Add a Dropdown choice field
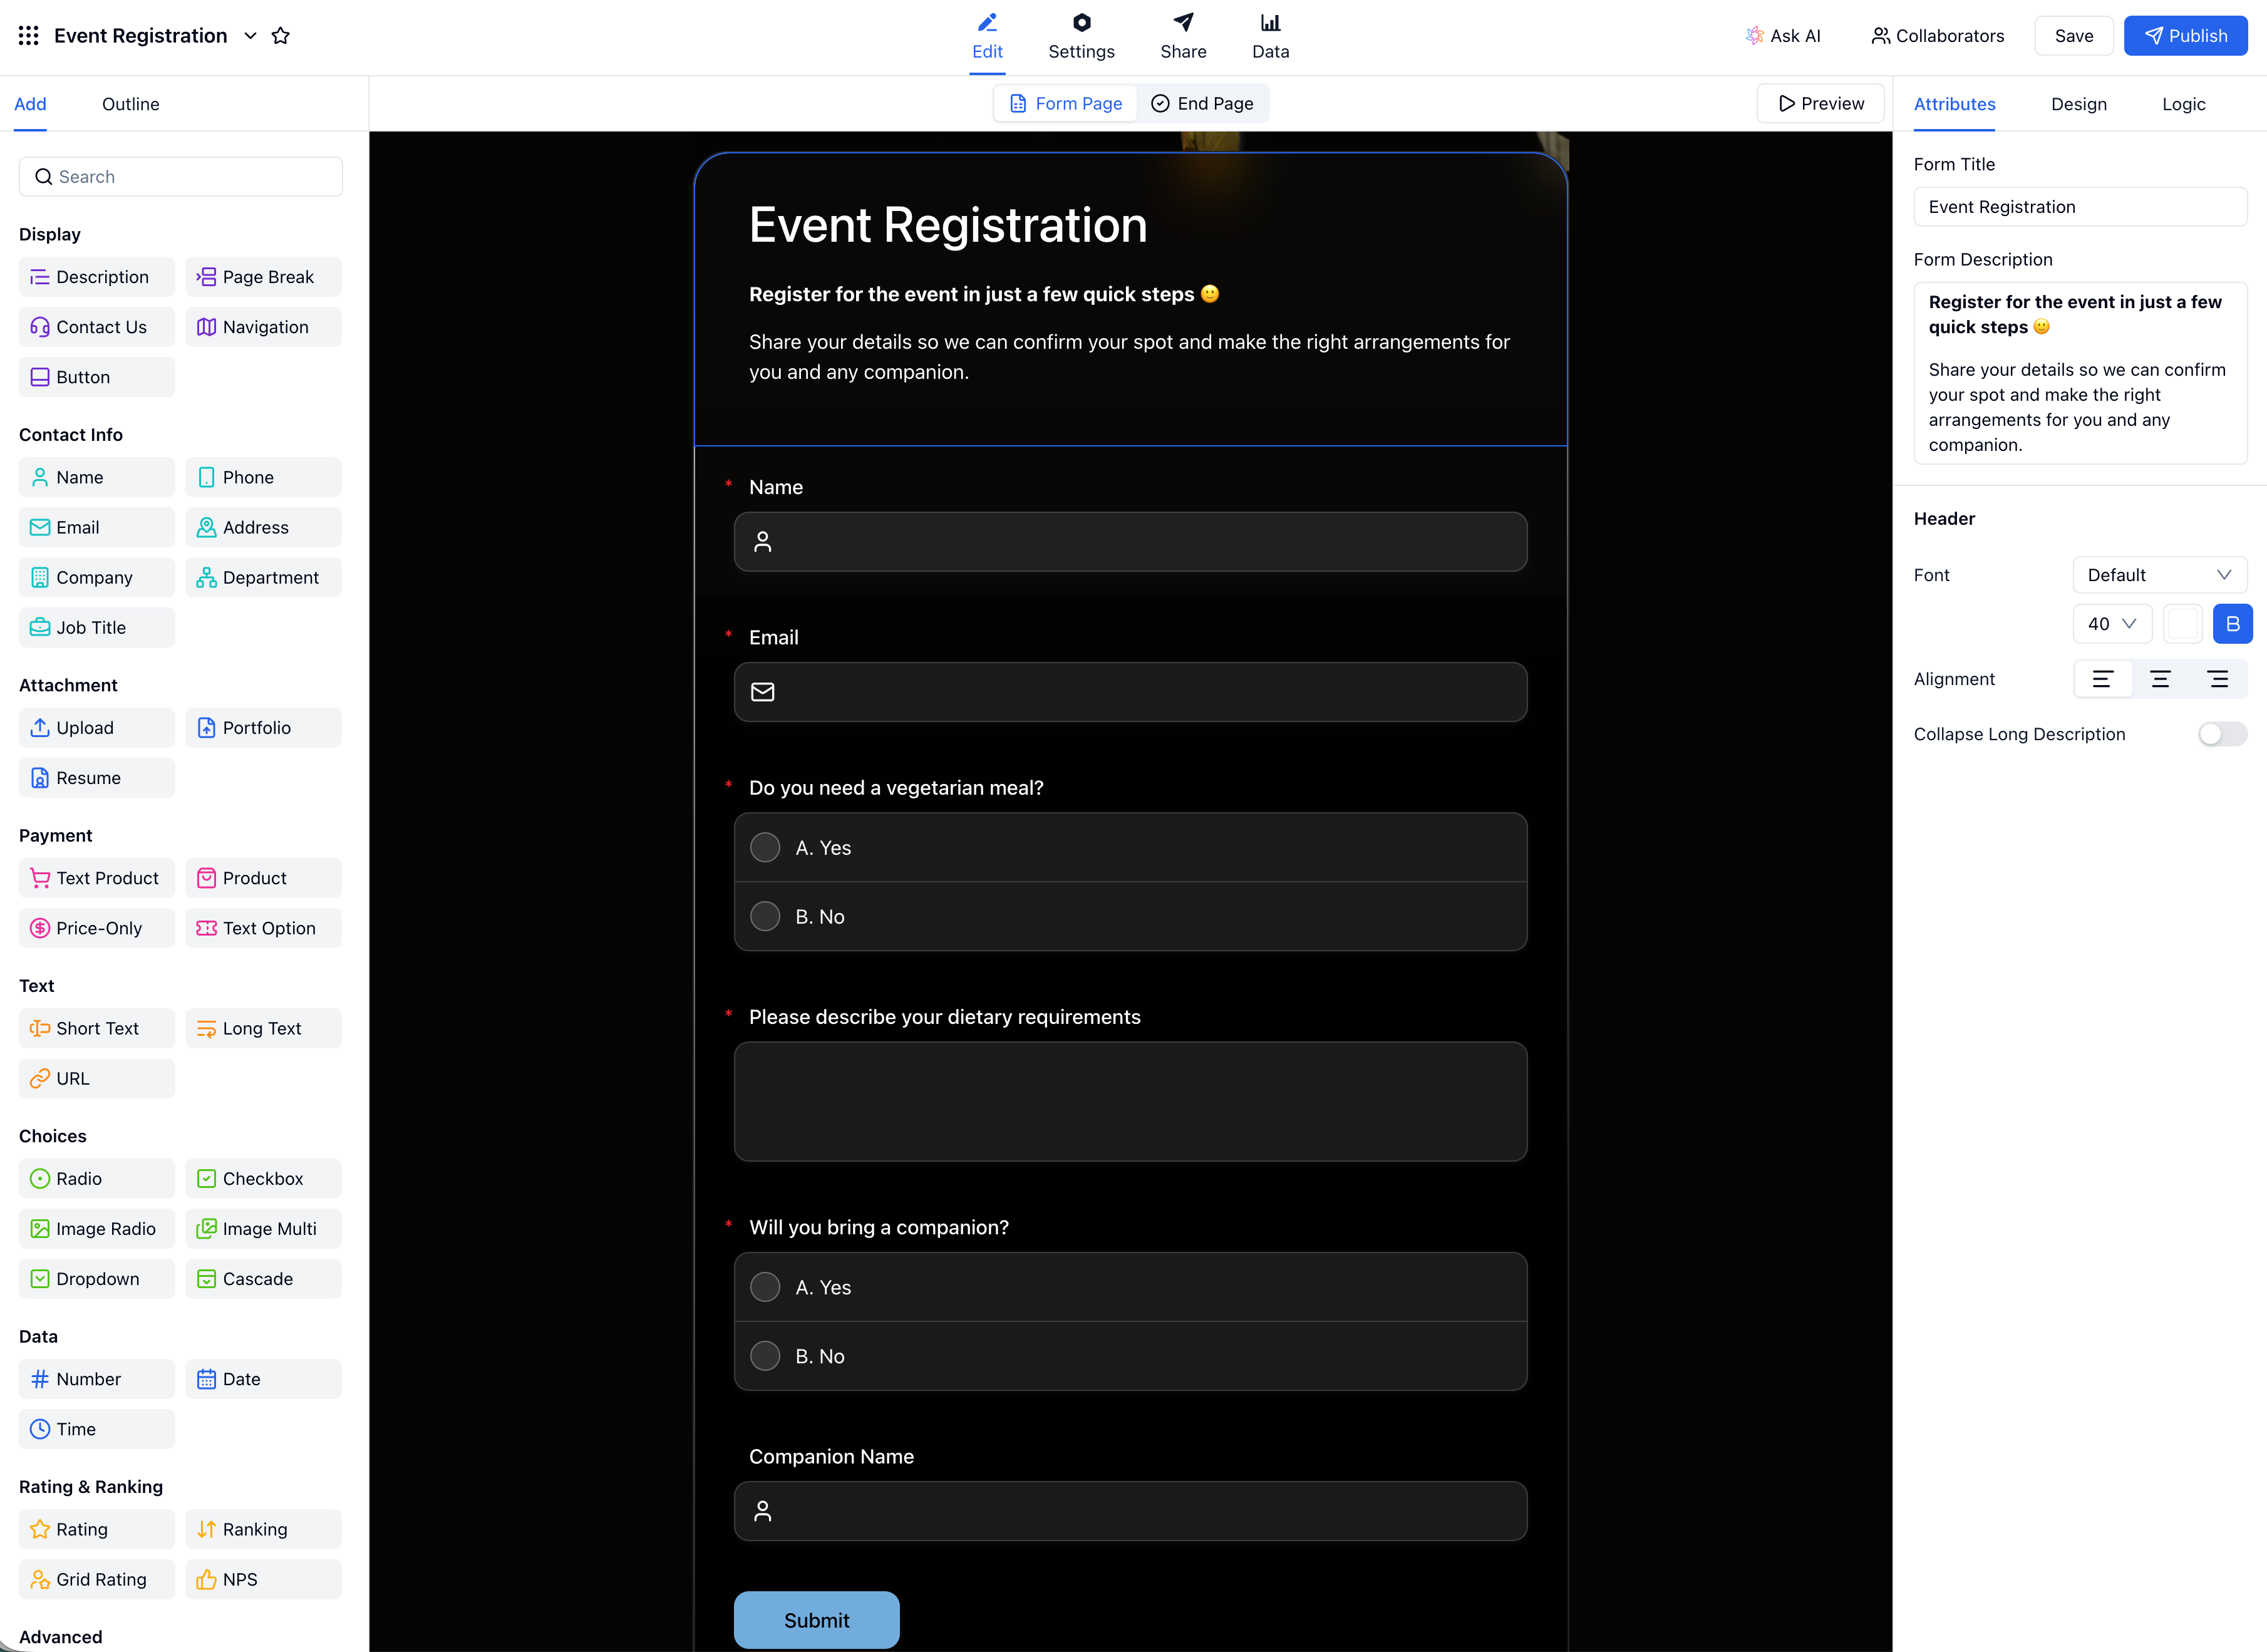The height and width of the screenshot is (1652, 2267). pos(96,1278)
